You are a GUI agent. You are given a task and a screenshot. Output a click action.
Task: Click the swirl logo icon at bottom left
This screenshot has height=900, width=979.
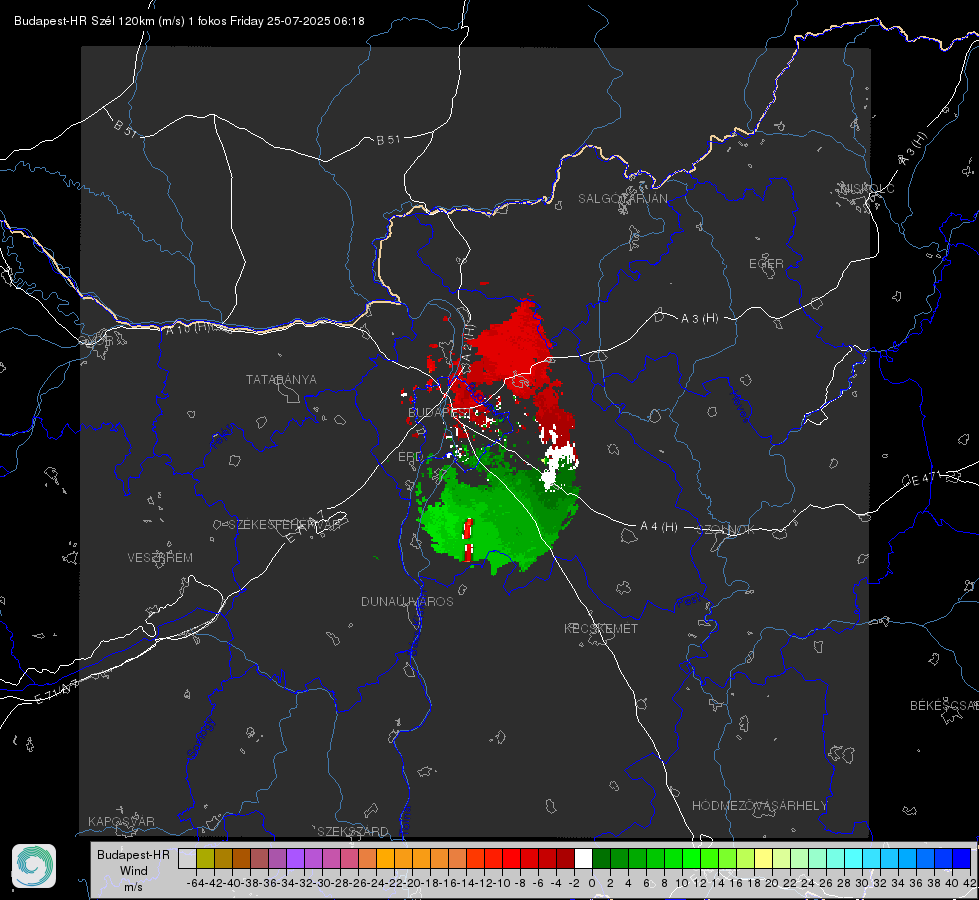[34, 866]
